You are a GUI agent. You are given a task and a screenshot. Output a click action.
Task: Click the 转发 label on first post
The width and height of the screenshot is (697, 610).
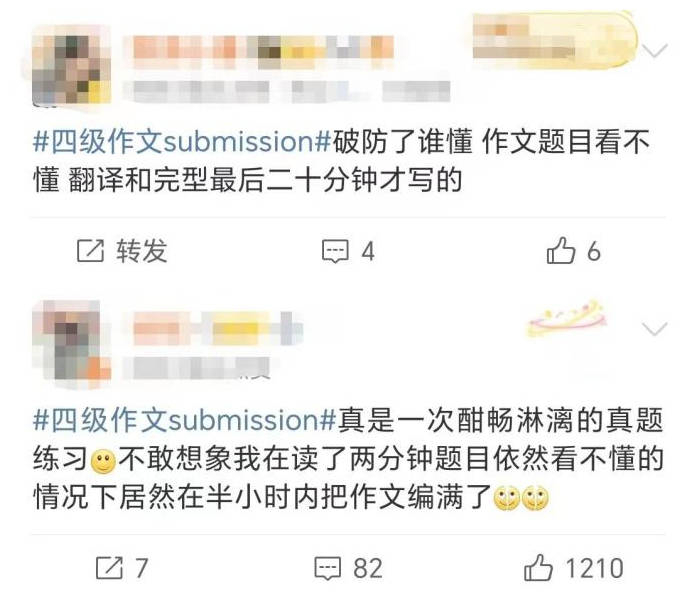142,251
